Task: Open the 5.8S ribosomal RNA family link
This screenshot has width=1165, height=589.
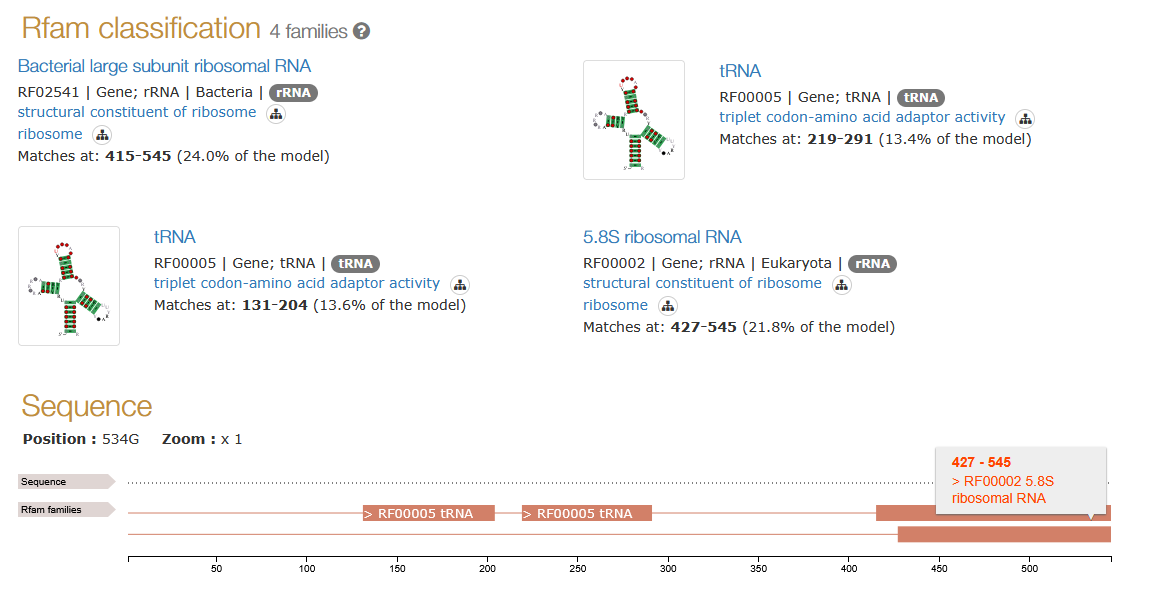Action: (x=662, y=237)
